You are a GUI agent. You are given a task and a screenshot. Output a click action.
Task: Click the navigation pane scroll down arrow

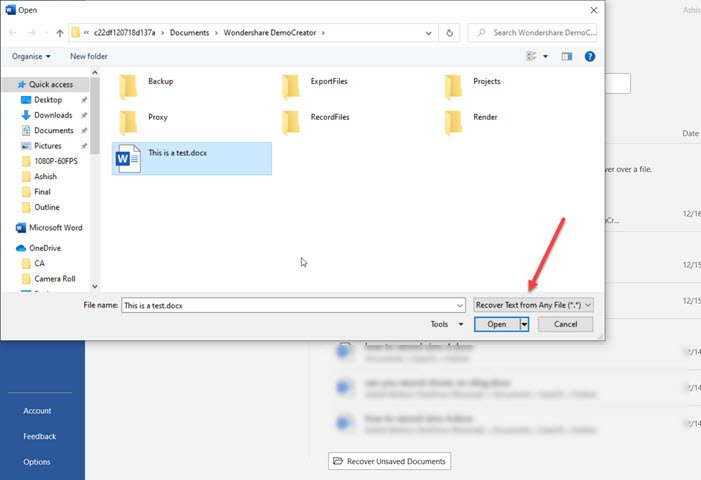tap(95, 286)
